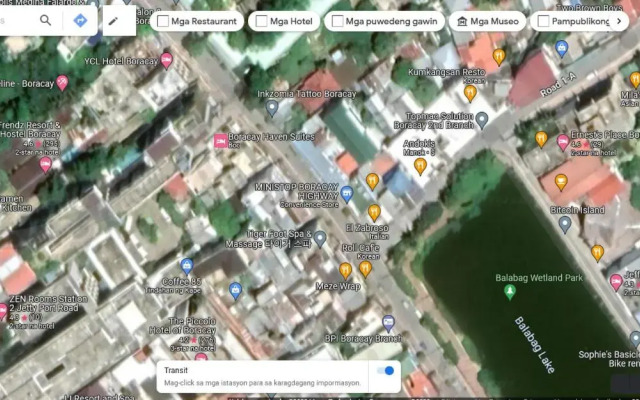640x400 pixels.
Task: Select the Balabag Wetland Park tree pin
Action: pyautogui.click(x=509, y=292)
